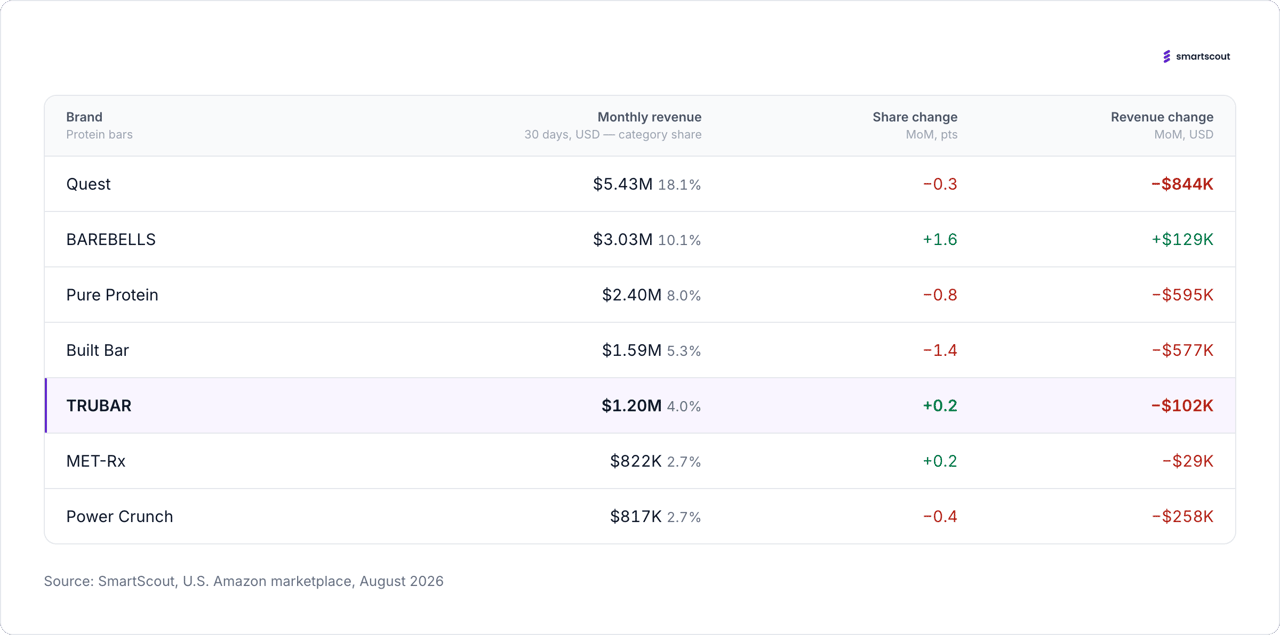Click the '30 days, USD — category share' subheading

(x=613, y=135)
